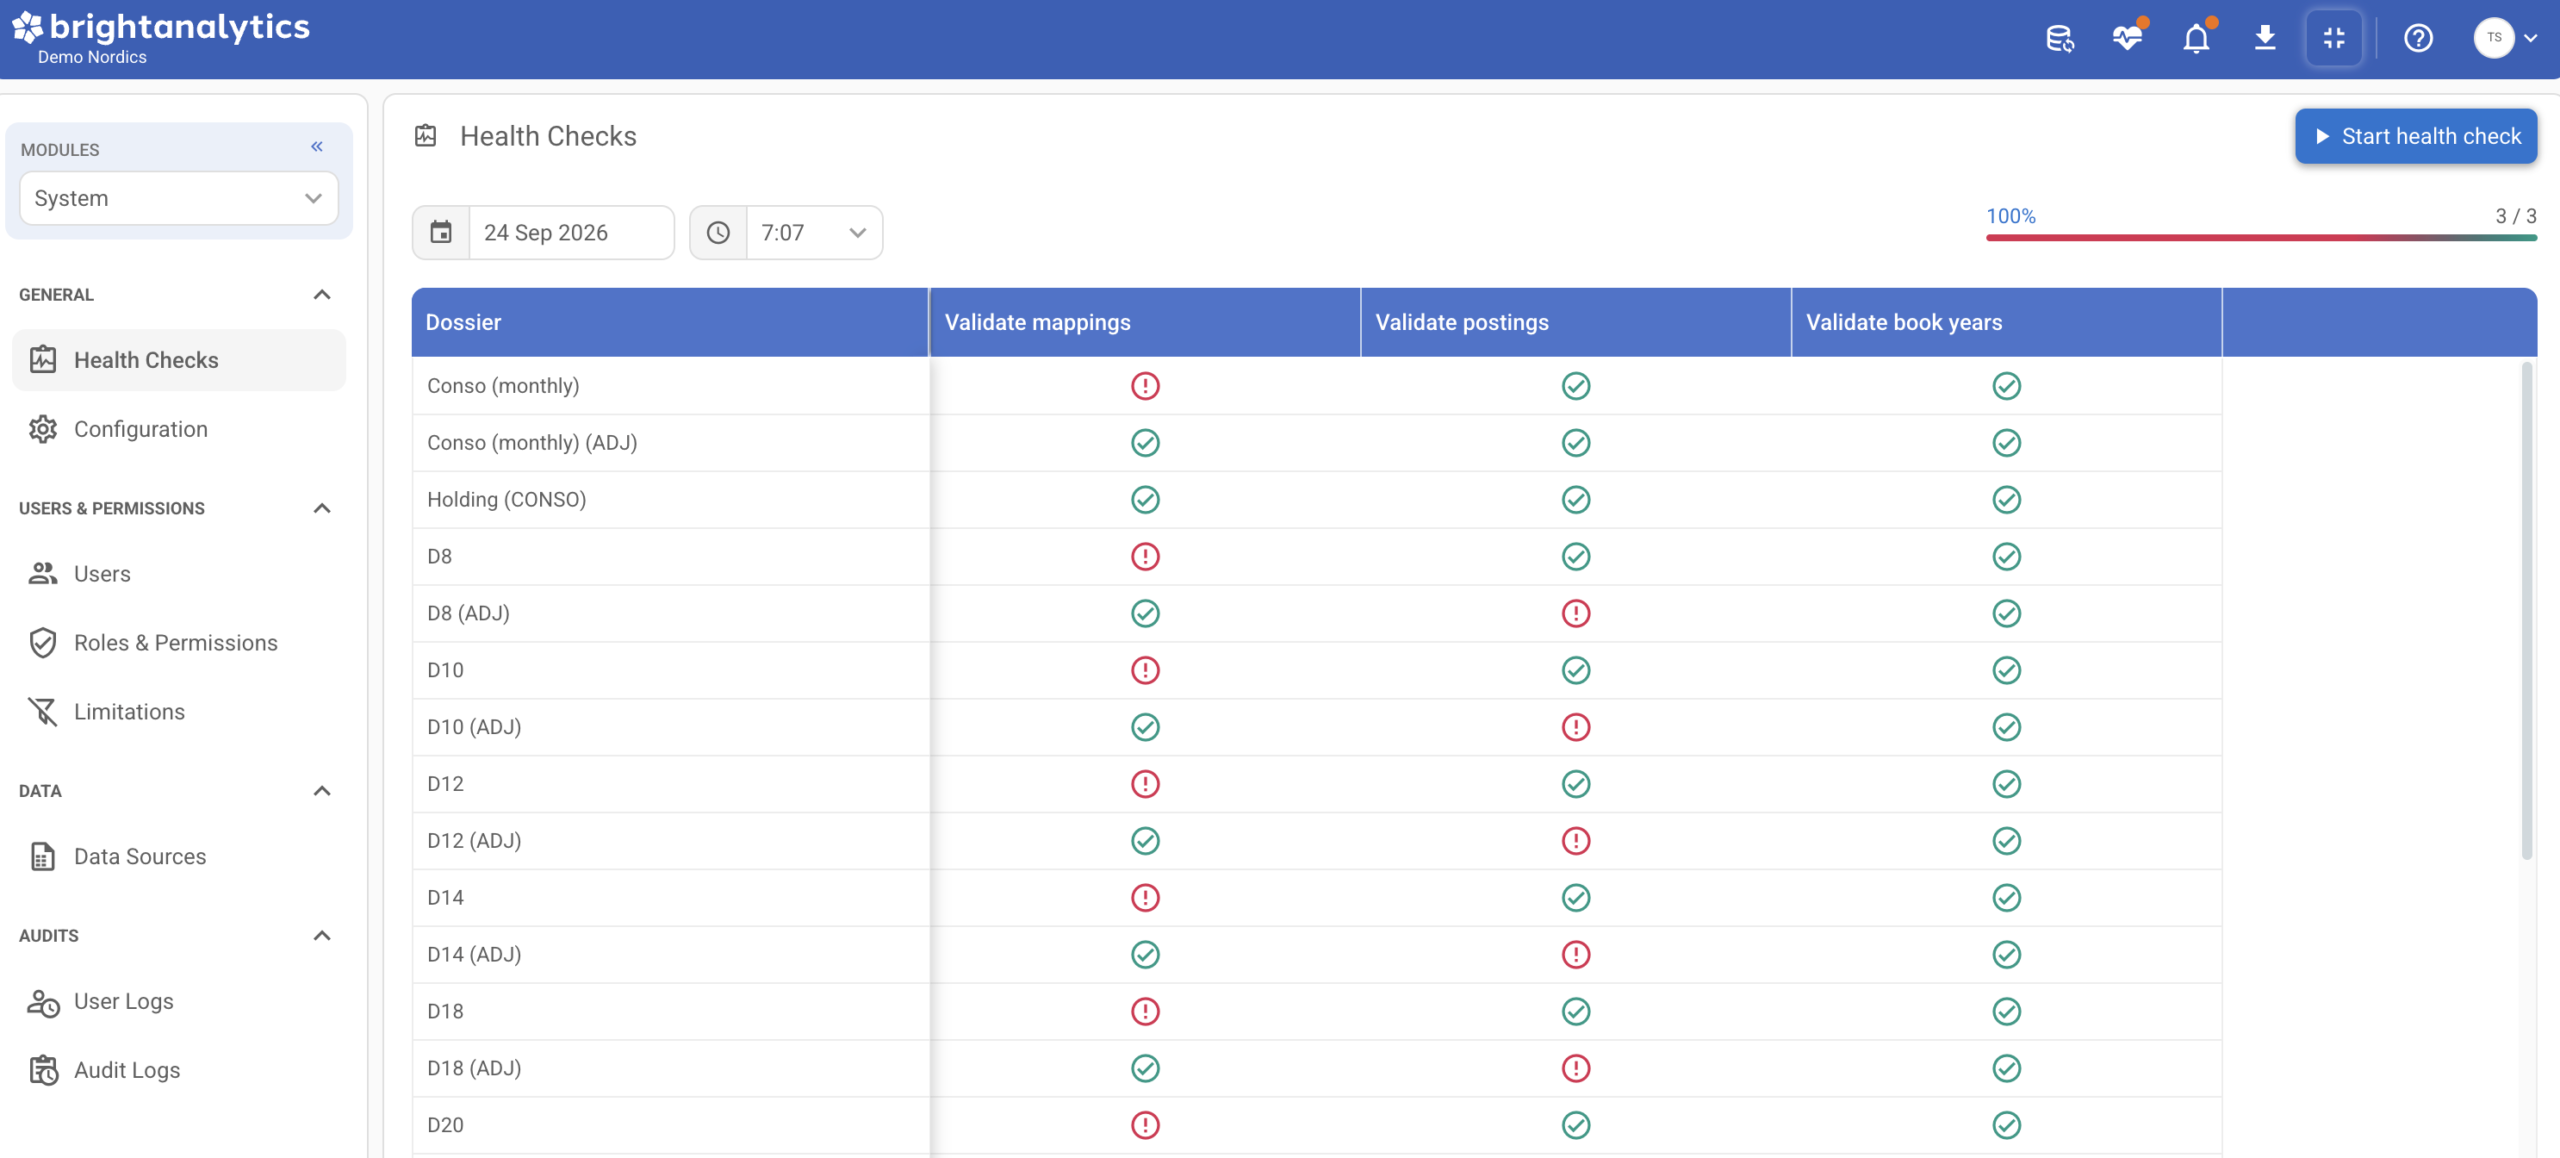Open the health monitor heartbeat icon
Viewport: 2560px width, 1158px height.
click(x=2127, y=38)
